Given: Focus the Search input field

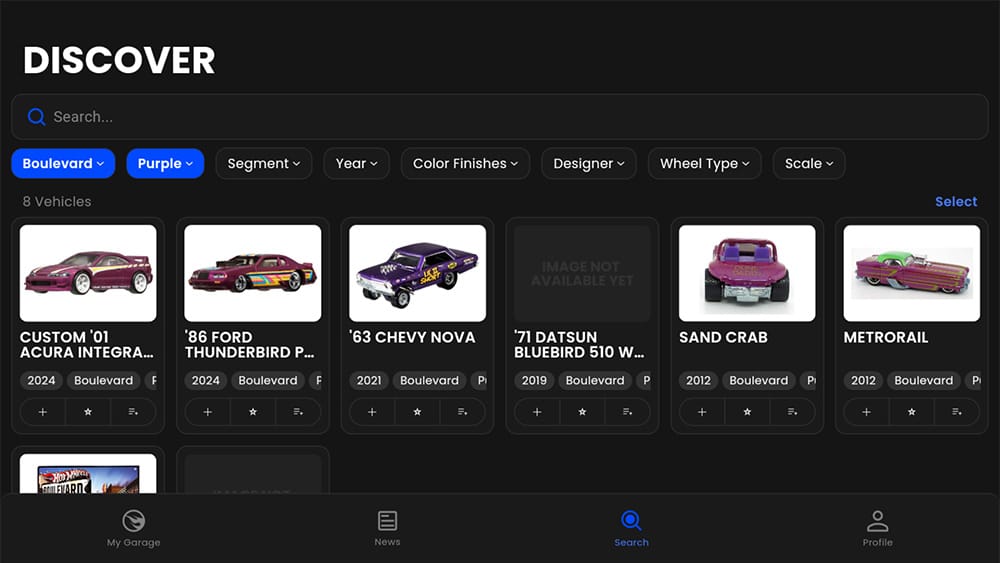Looking at the screenshot, I should click(500, 117).
